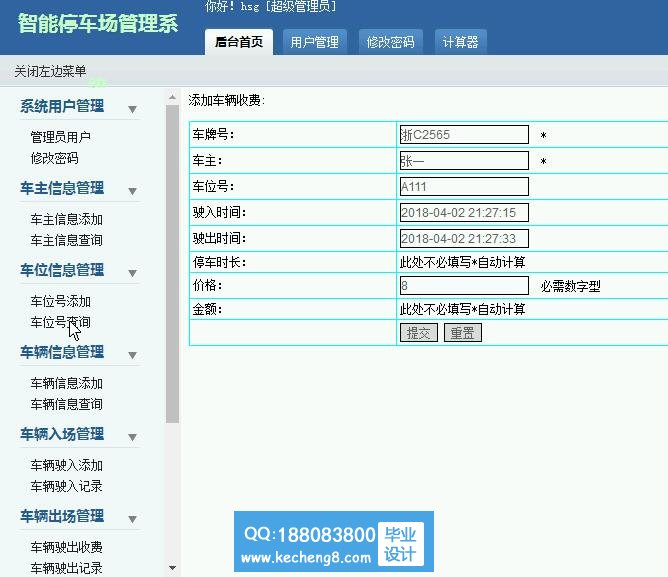Open 修改密码 link in sidebar

55,159
